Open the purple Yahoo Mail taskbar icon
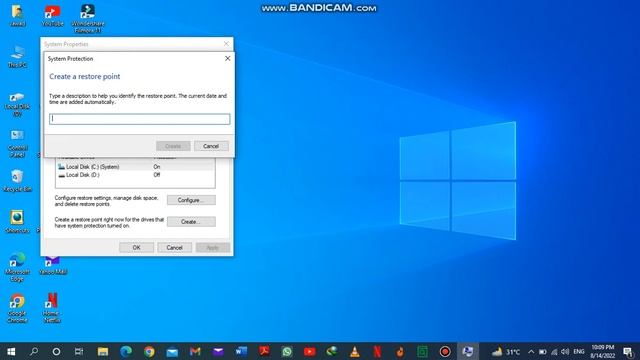Viewport: 640px width, 360px height. click(x=218, y=351)
